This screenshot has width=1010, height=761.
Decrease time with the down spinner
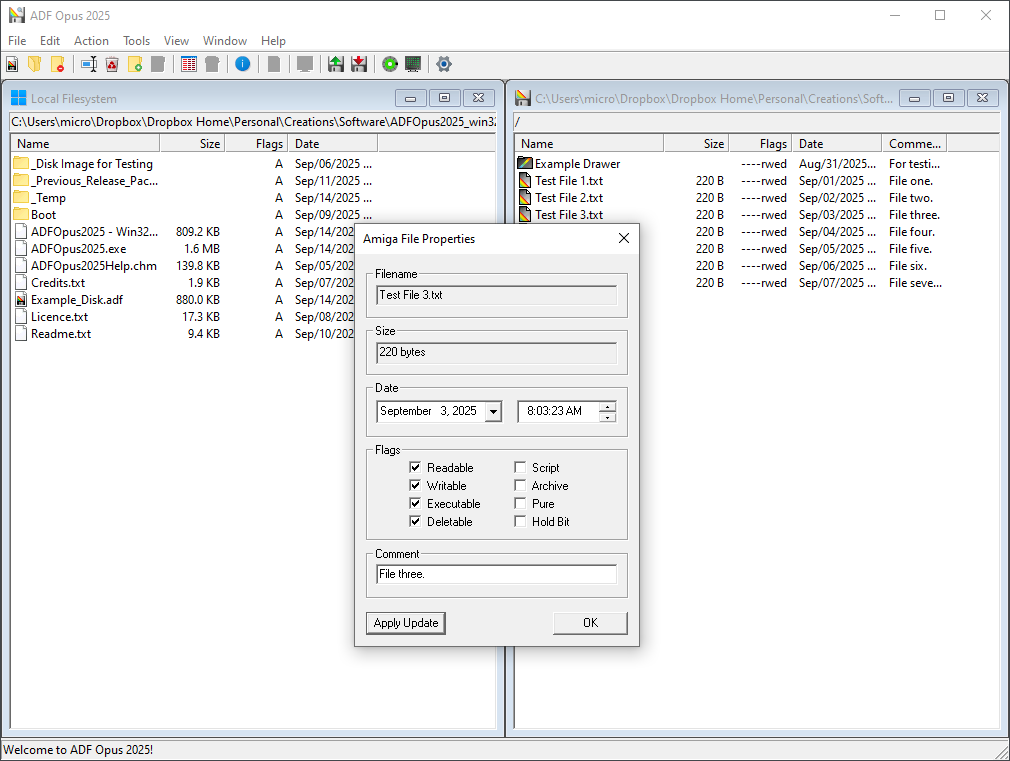607,416
